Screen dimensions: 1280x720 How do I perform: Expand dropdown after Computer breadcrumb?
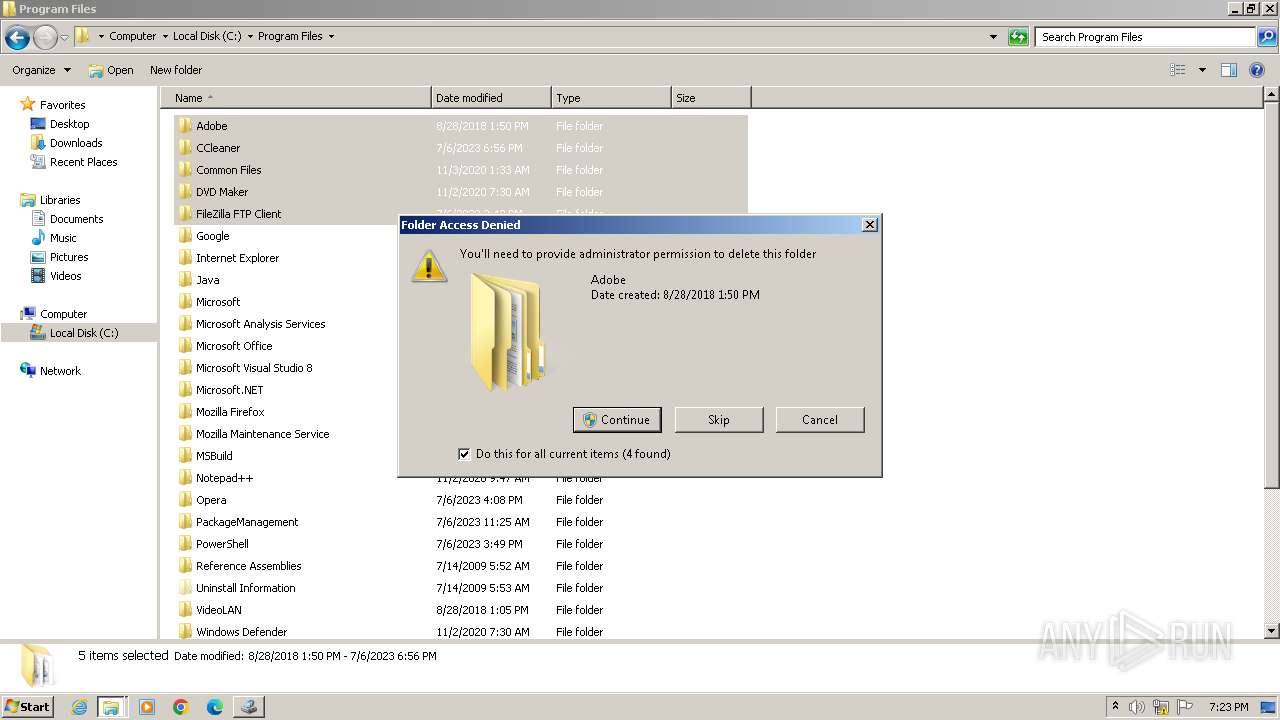coord(165,36)
